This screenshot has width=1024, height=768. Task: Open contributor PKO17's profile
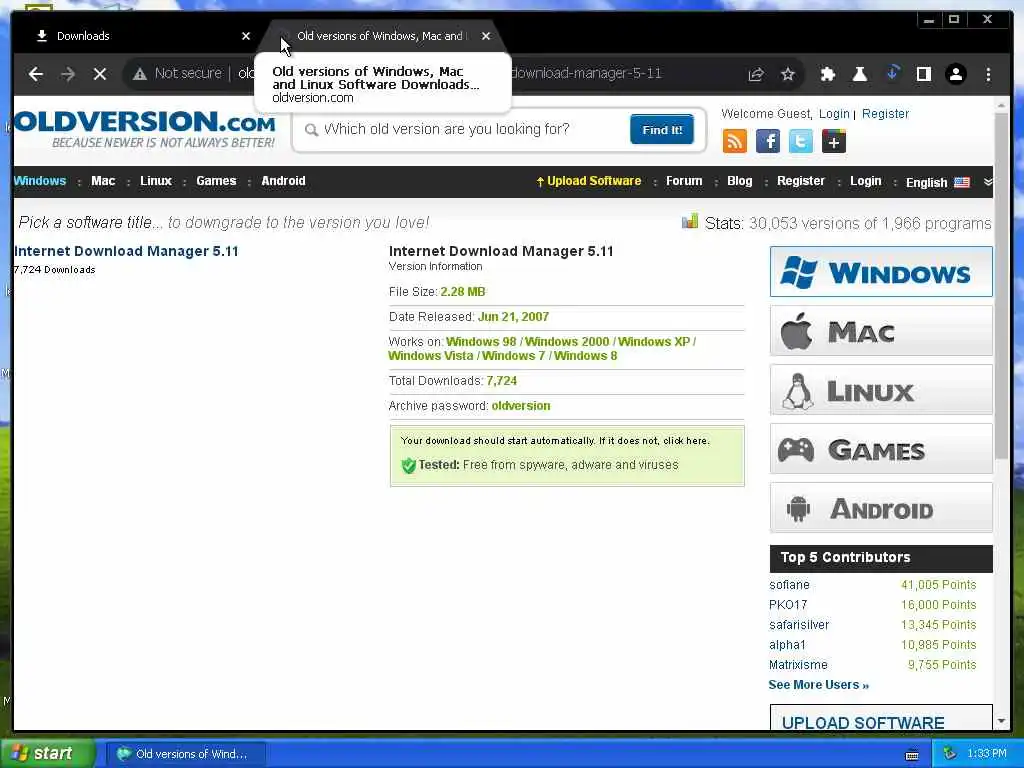pyautogui.click(x=788, y=605)
